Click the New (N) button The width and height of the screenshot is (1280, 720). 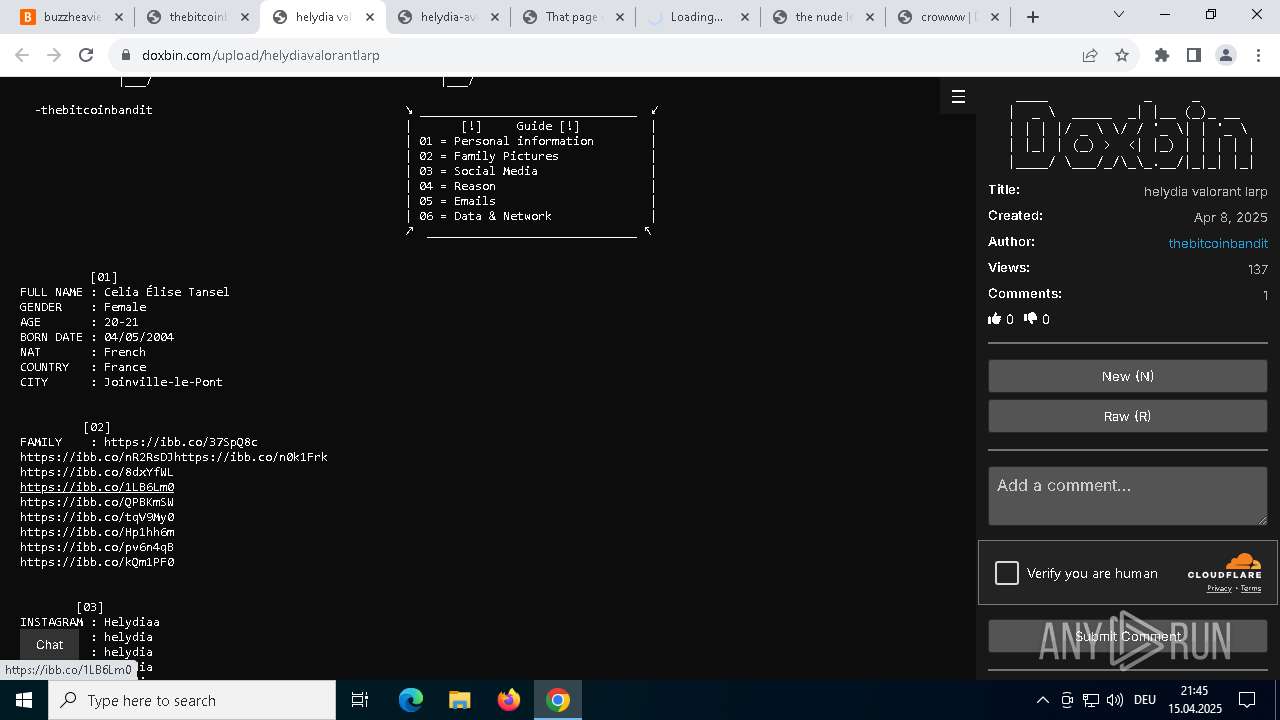coord(1128,376)
